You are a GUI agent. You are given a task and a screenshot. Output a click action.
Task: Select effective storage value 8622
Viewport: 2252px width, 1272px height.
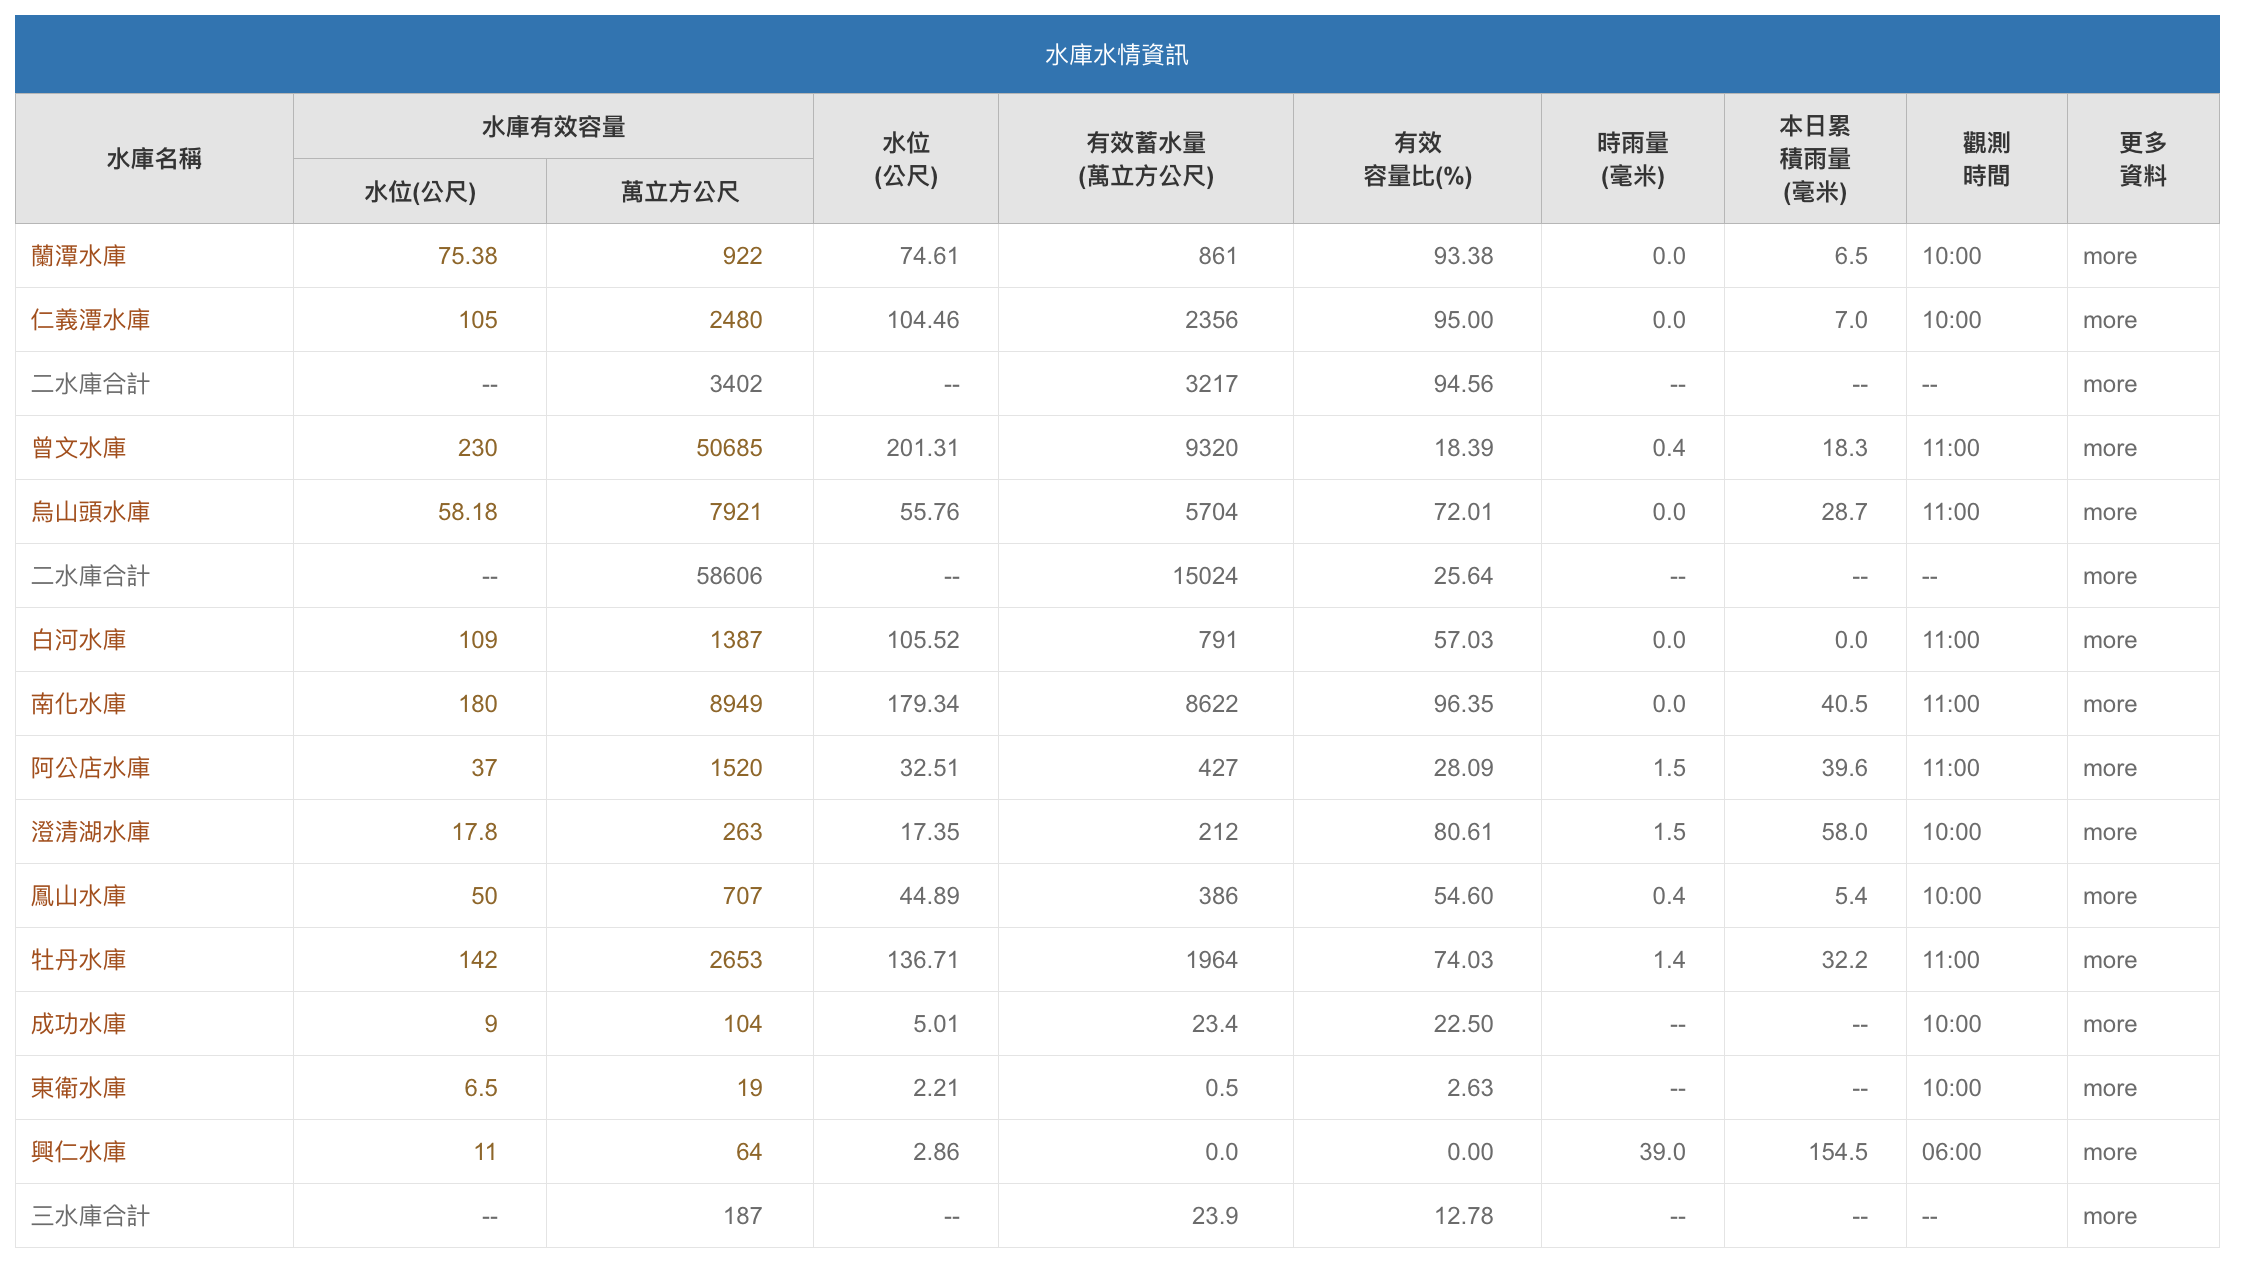(1211, 704)
